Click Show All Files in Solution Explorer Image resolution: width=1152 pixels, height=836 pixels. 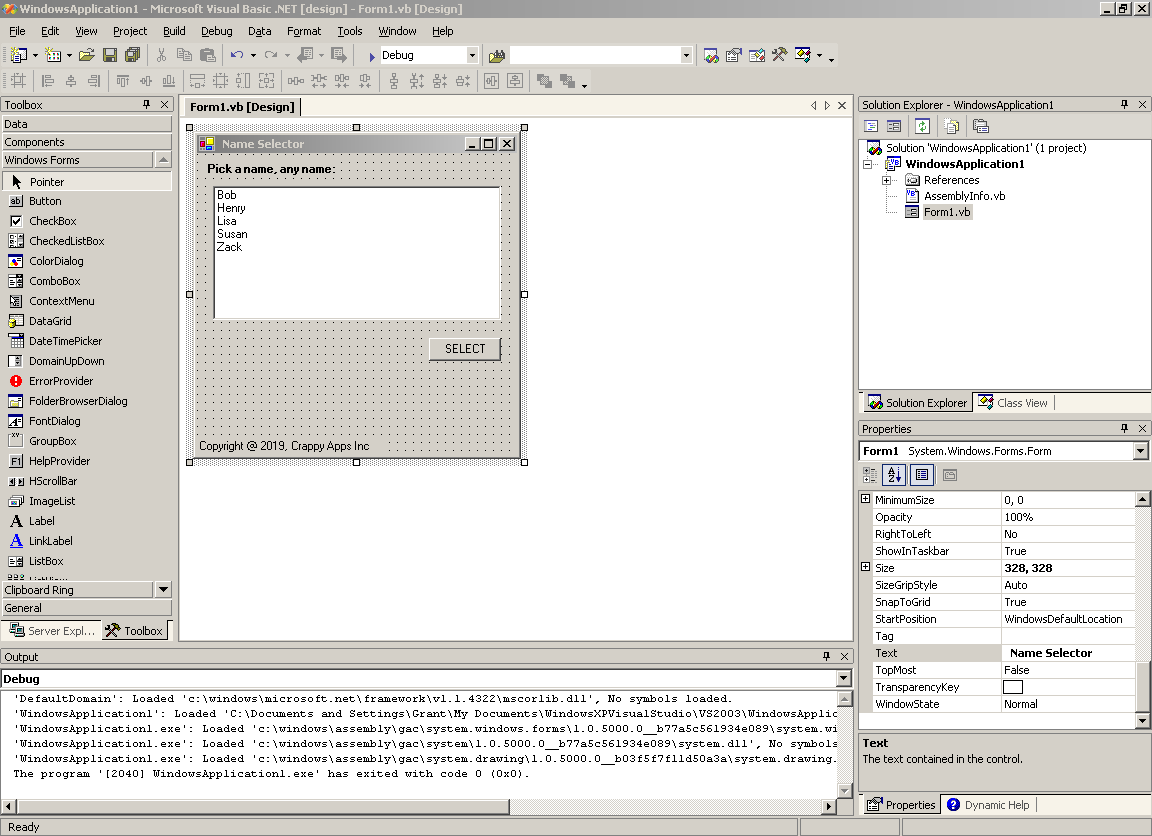click(x=952, y=126)
